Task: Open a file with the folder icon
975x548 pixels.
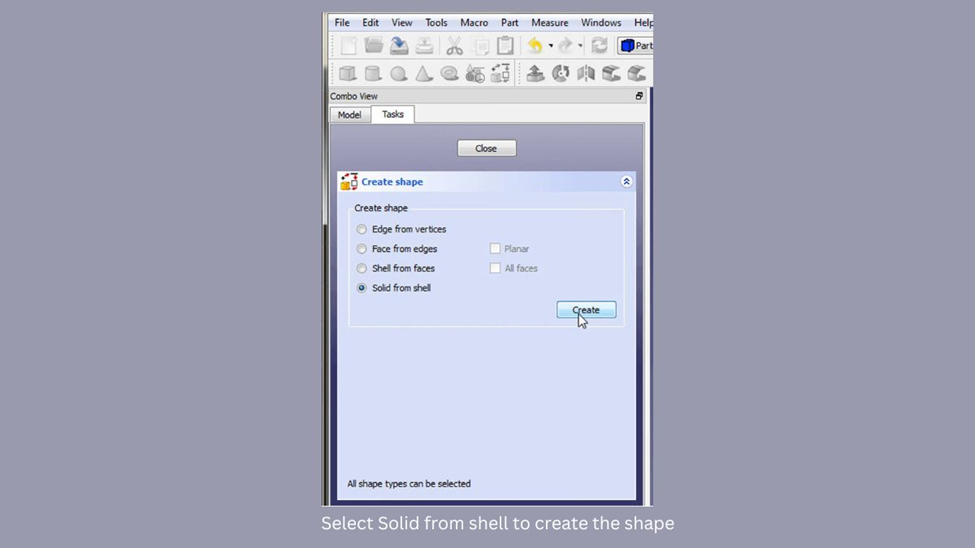Action: (x=374, y=45)
